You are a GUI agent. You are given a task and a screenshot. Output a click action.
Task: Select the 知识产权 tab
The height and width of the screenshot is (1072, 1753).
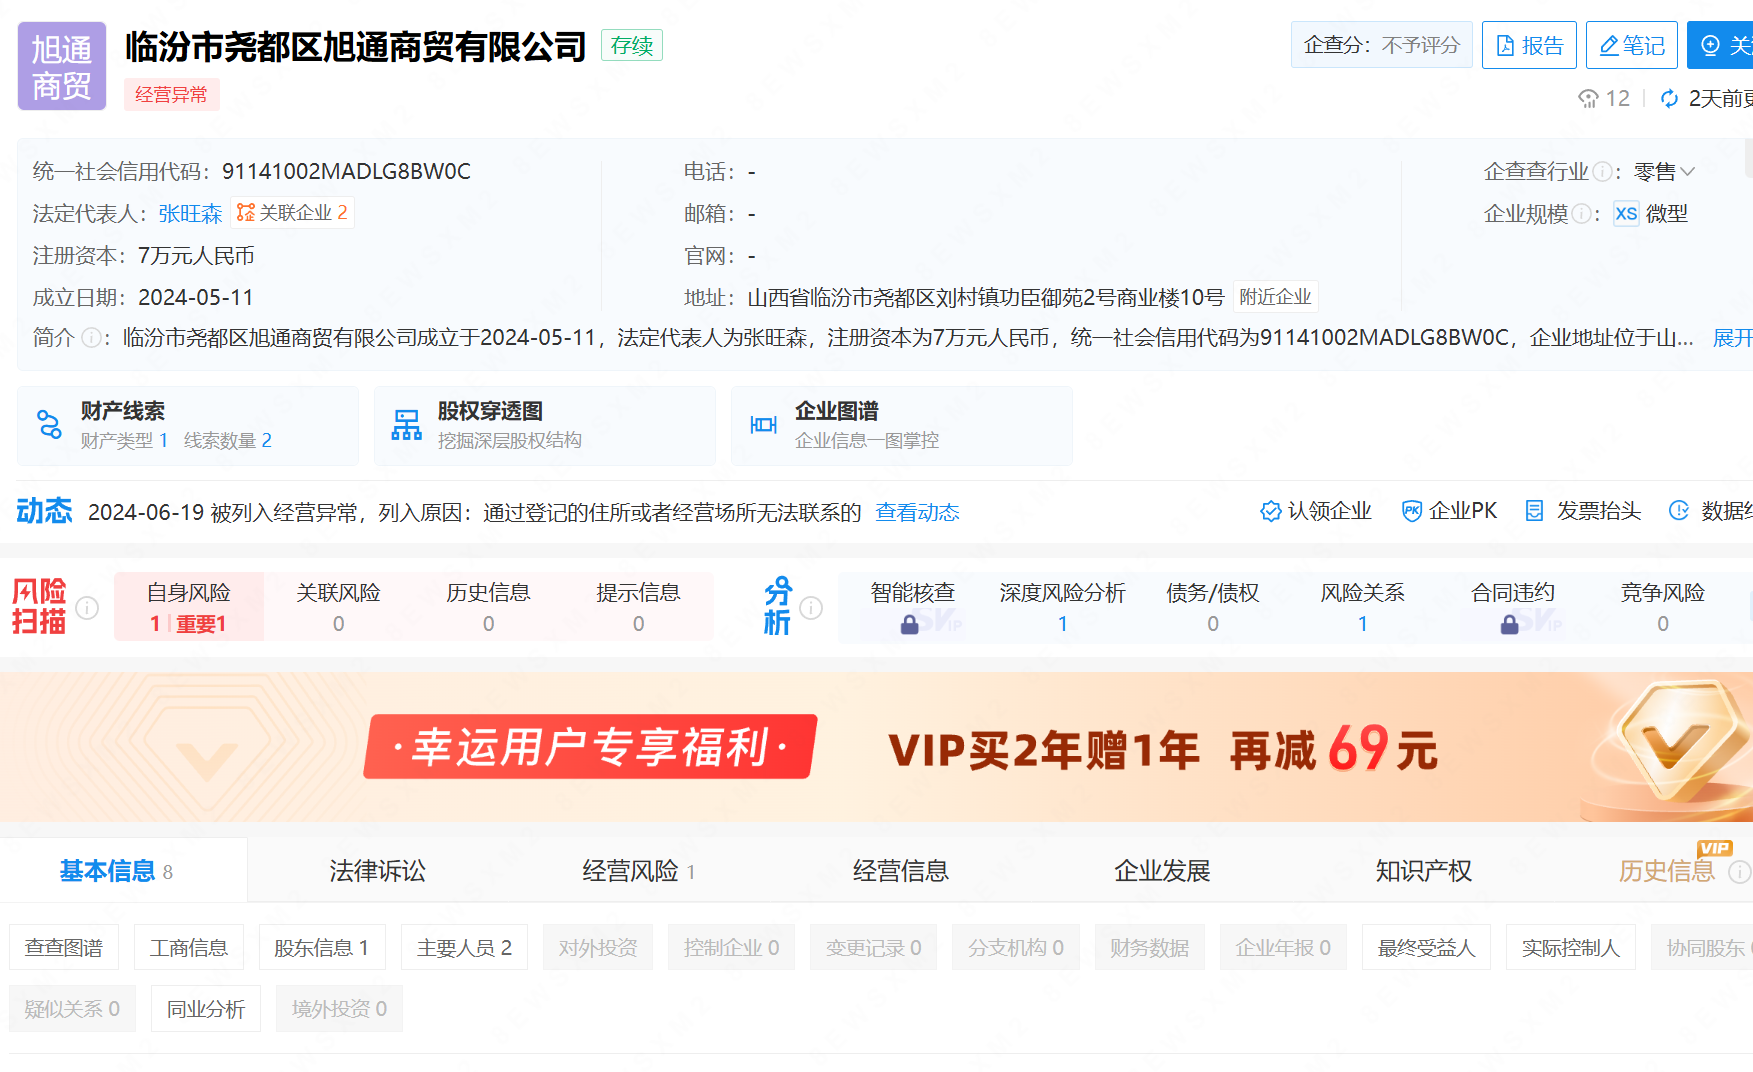coord(1423,871)
